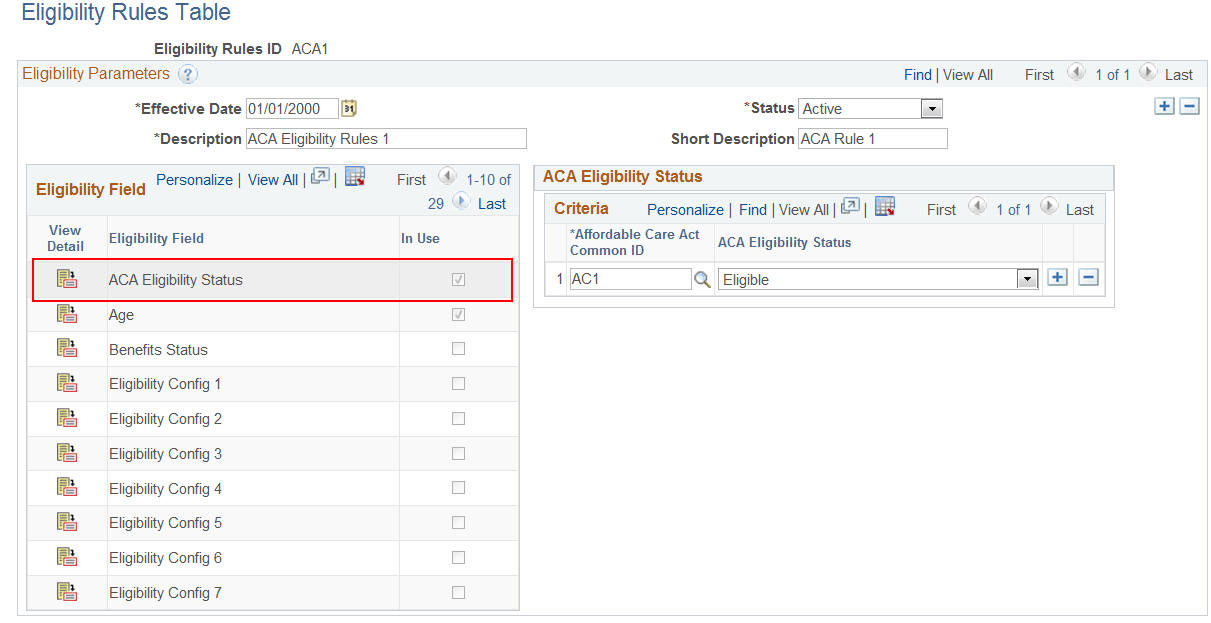Delete the current Eligibility Parameters row
Viewport: 1211px width, 623px height.
(1189, 106)
